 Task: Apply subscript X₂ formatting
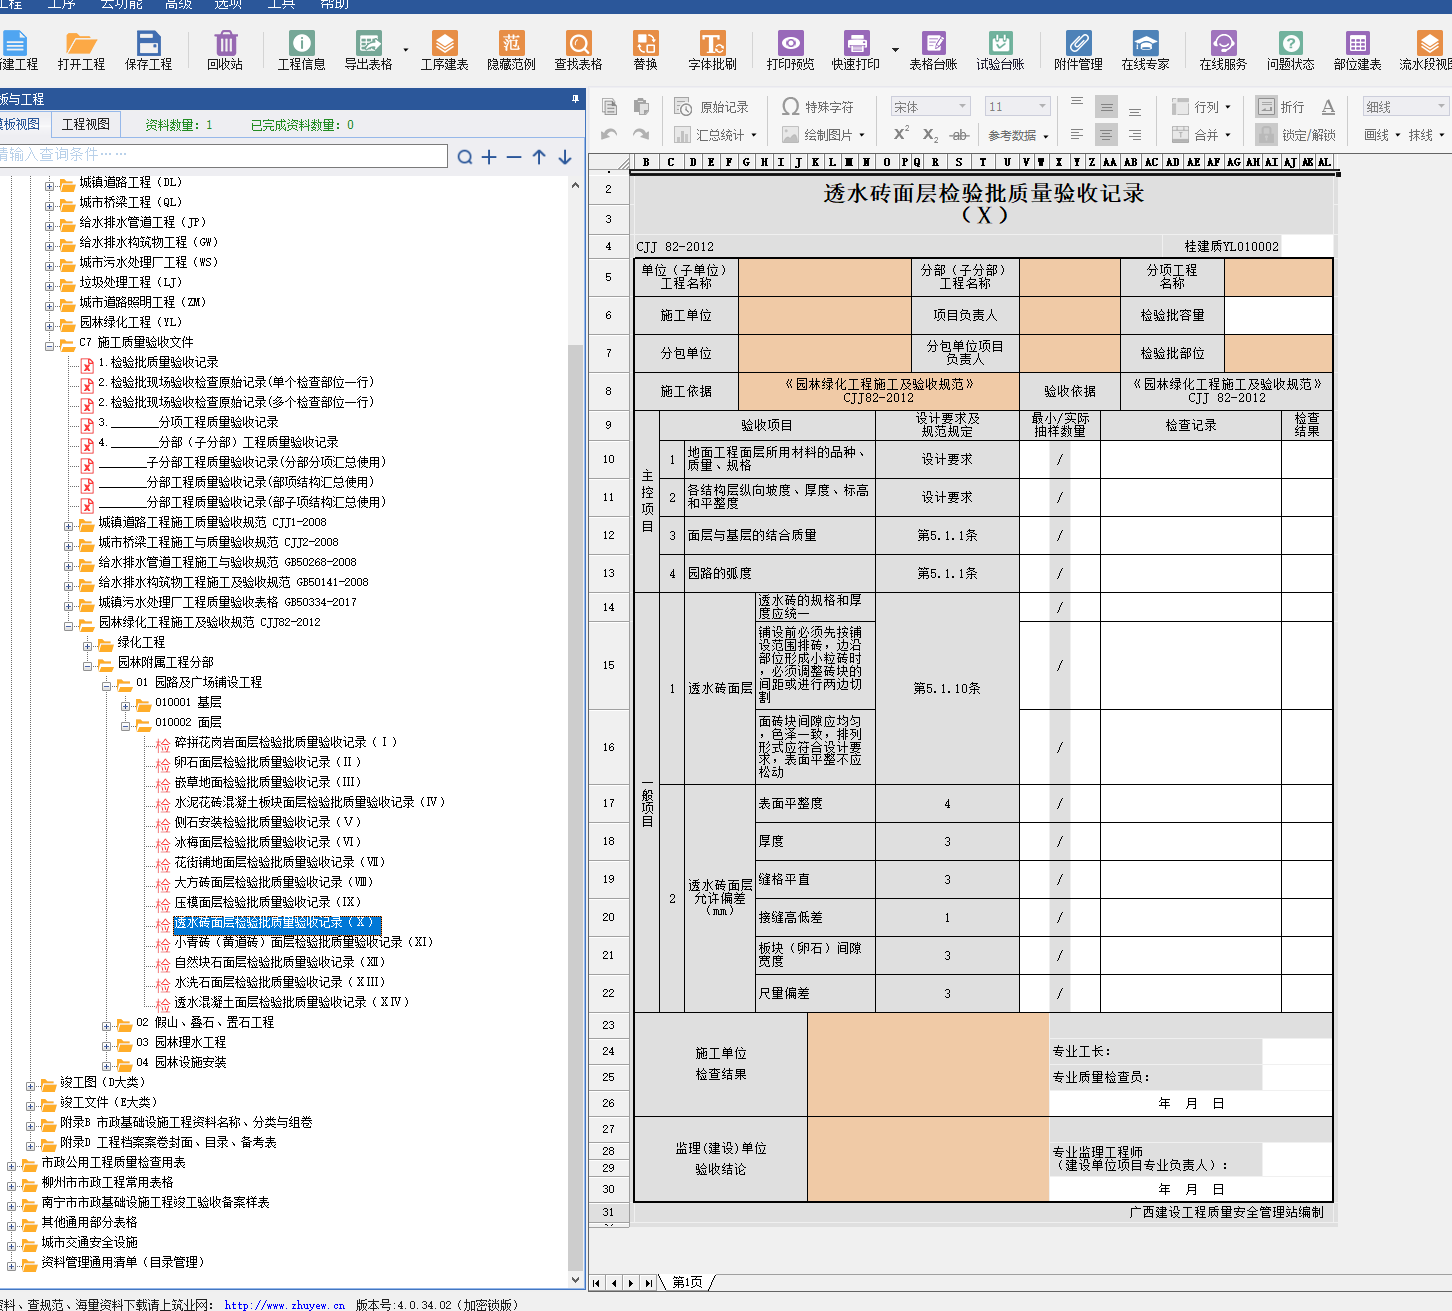point(930,135)
